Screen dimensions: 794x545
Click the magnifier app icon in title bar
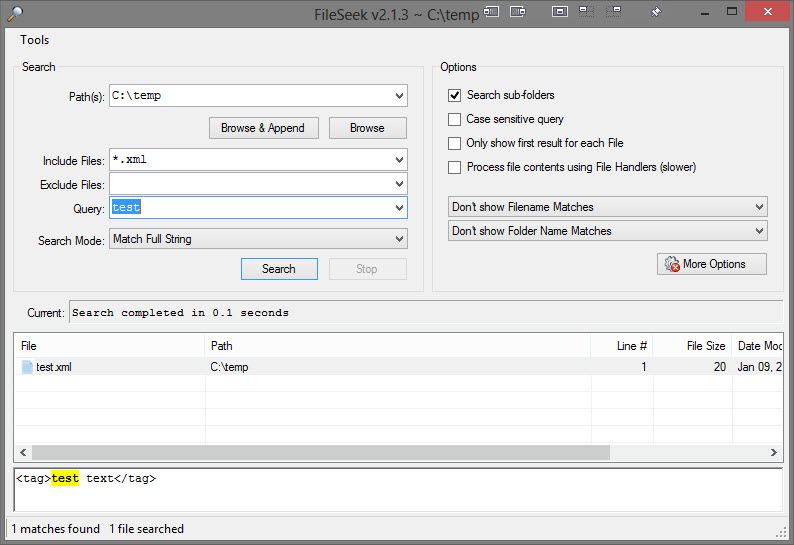pos(14,12)
